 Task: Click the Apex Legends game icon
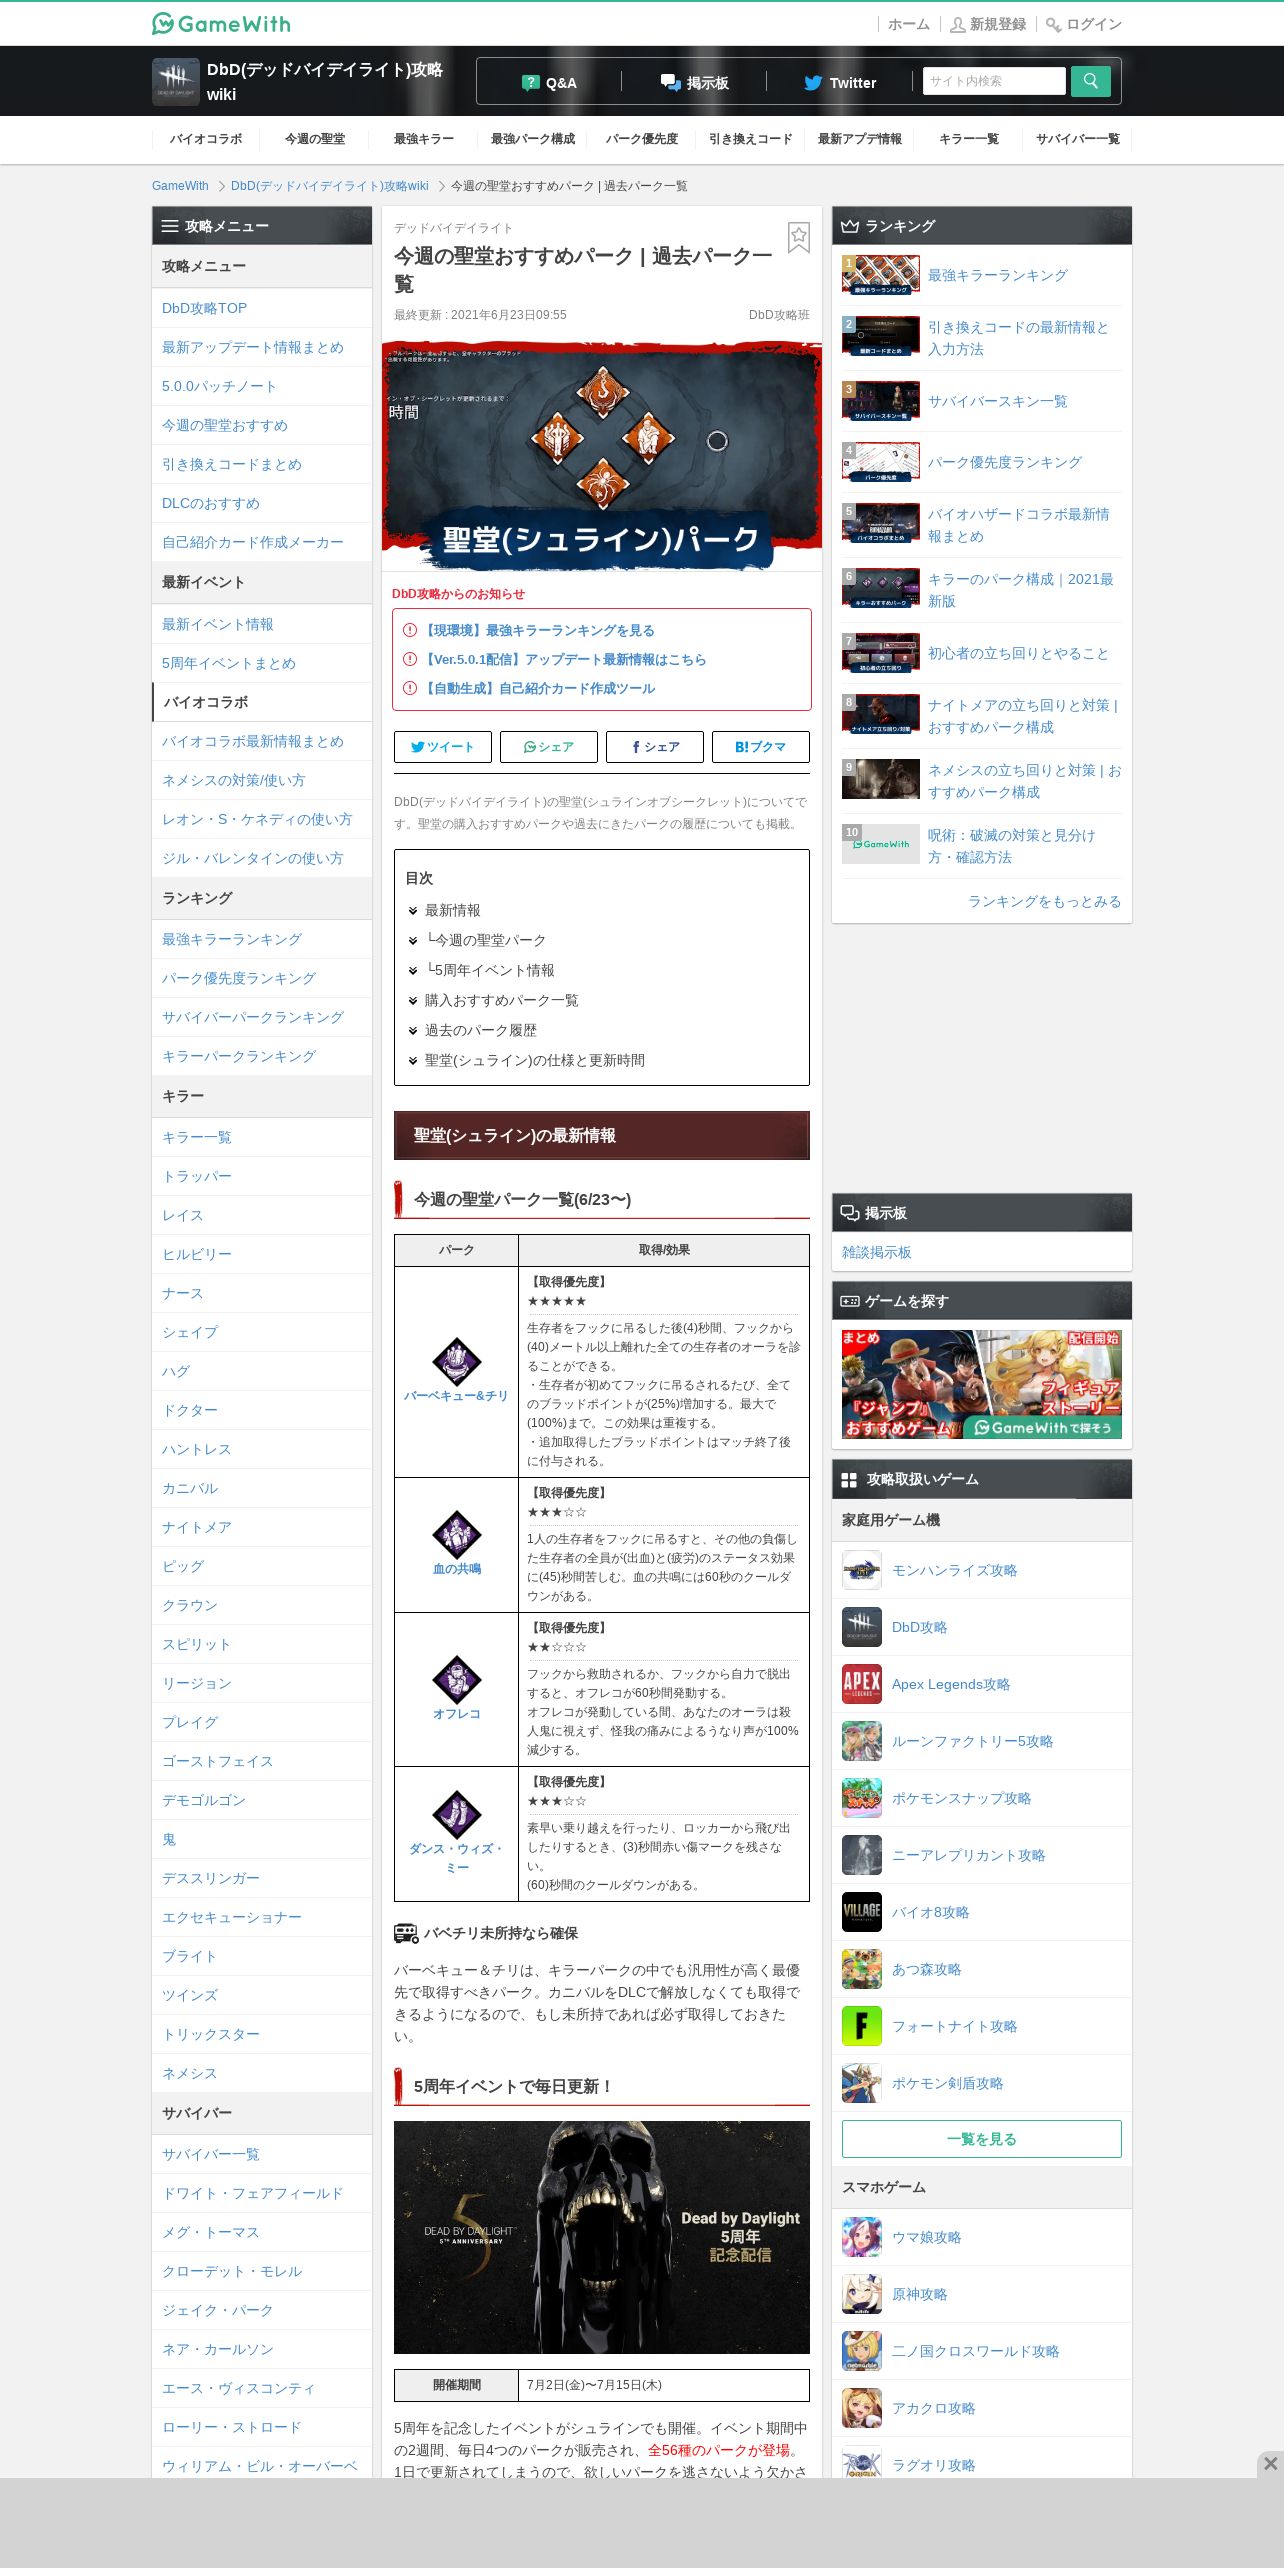click(861, 1684)
